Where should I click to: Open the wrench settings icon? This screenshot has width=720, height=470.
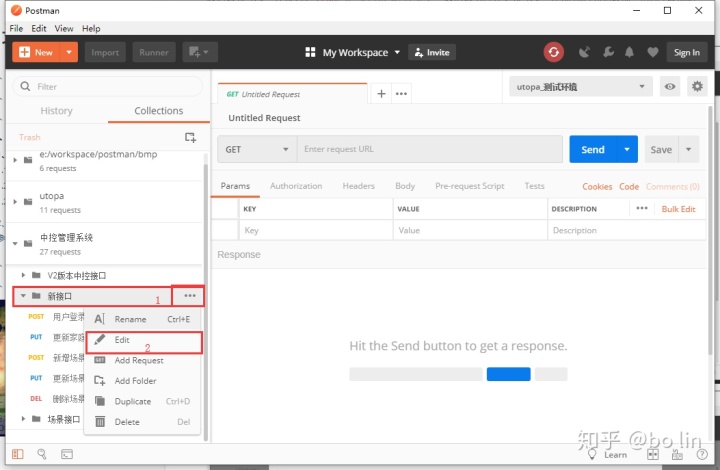point(608,52)
